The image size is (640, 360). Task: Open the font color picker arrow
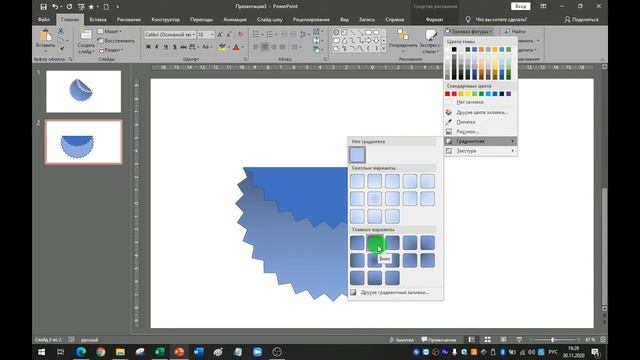(242, 48)
